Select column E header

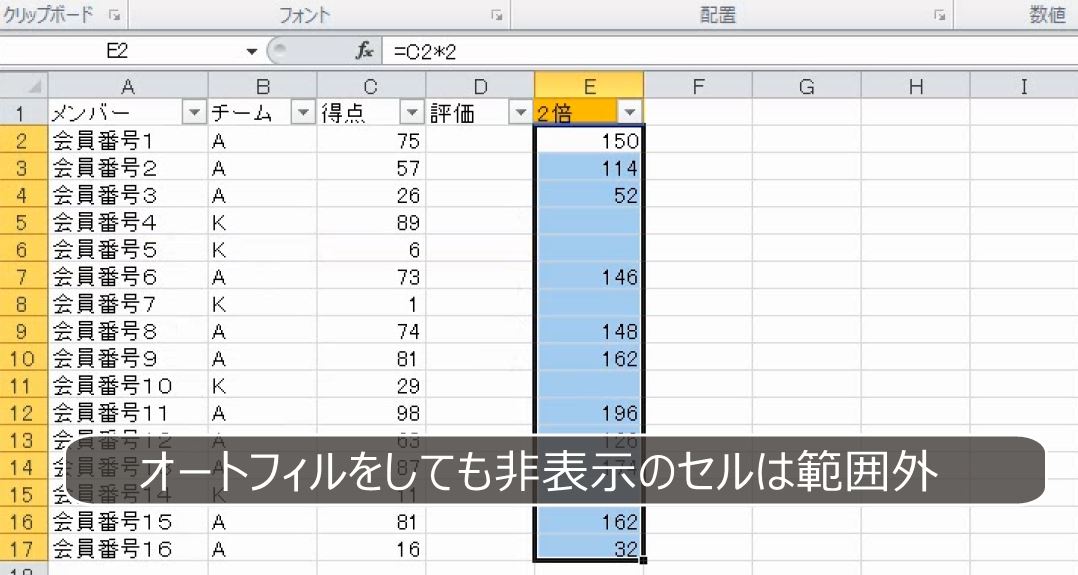pyautogui.click(x=589, y=86)
